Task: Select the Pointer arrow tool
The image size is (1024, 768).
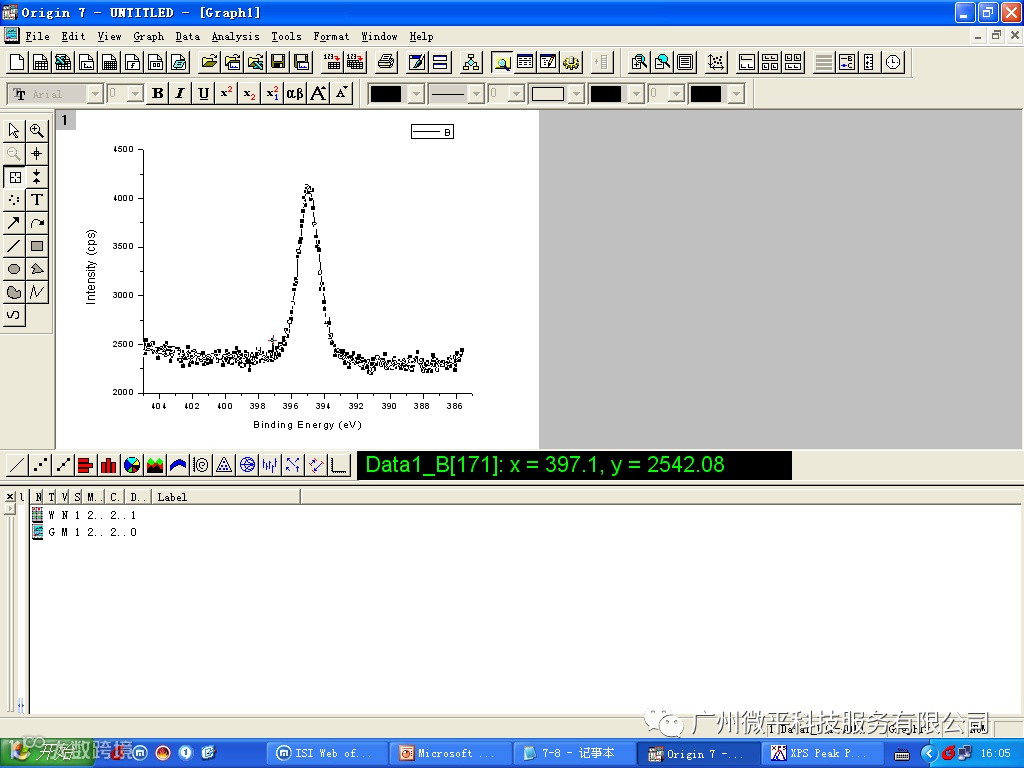Action: 14,131
